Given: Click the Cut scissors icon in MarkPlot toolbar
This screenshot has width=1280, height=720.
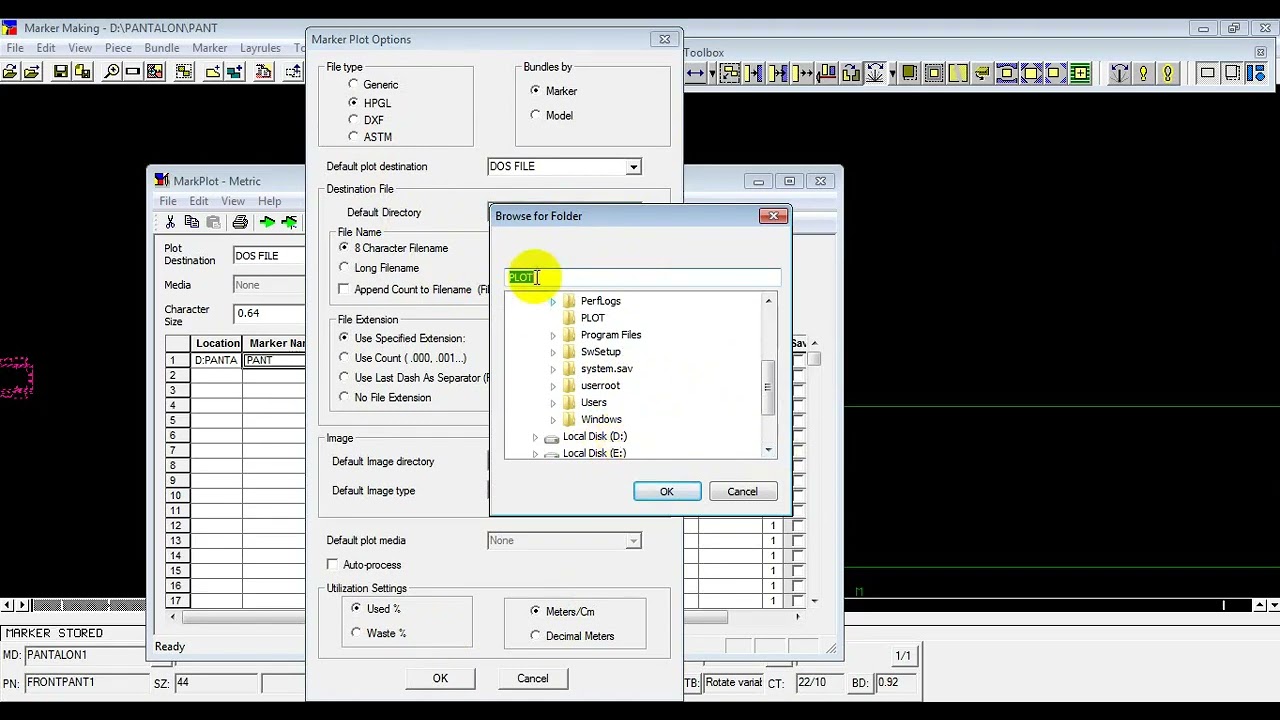Looking at the screenshot, I should coord(170,222).
